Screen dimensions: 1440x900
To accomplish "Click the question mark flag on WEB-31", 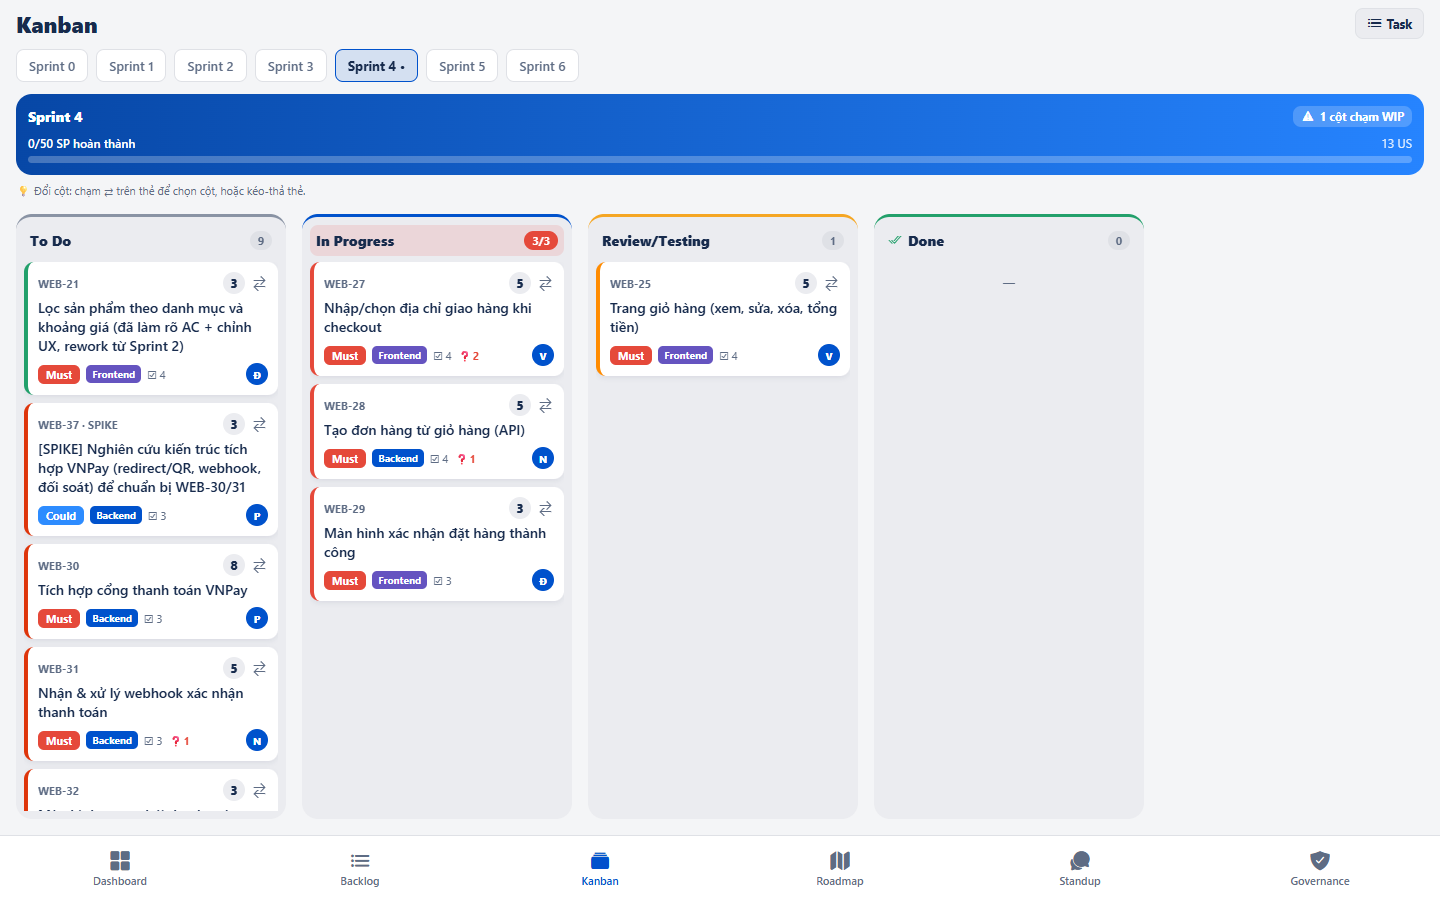I will (x=180, y=741).
